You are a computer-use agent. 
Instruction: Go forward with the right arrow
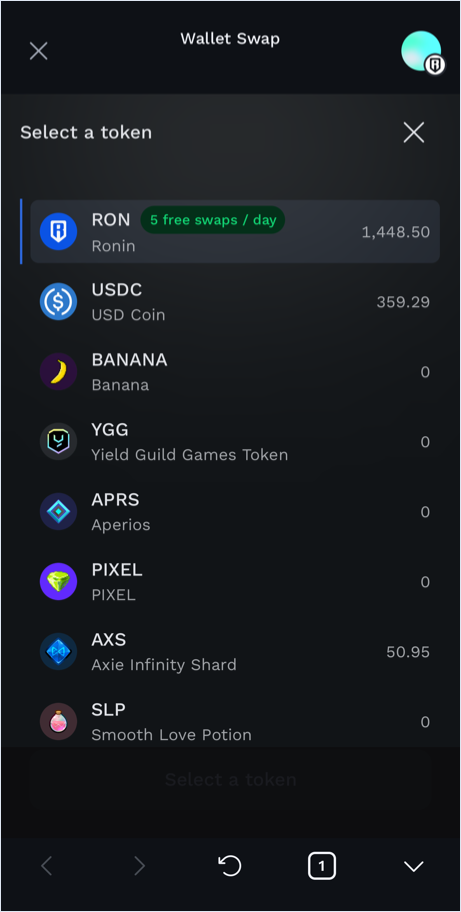click(x=139, y=867)
